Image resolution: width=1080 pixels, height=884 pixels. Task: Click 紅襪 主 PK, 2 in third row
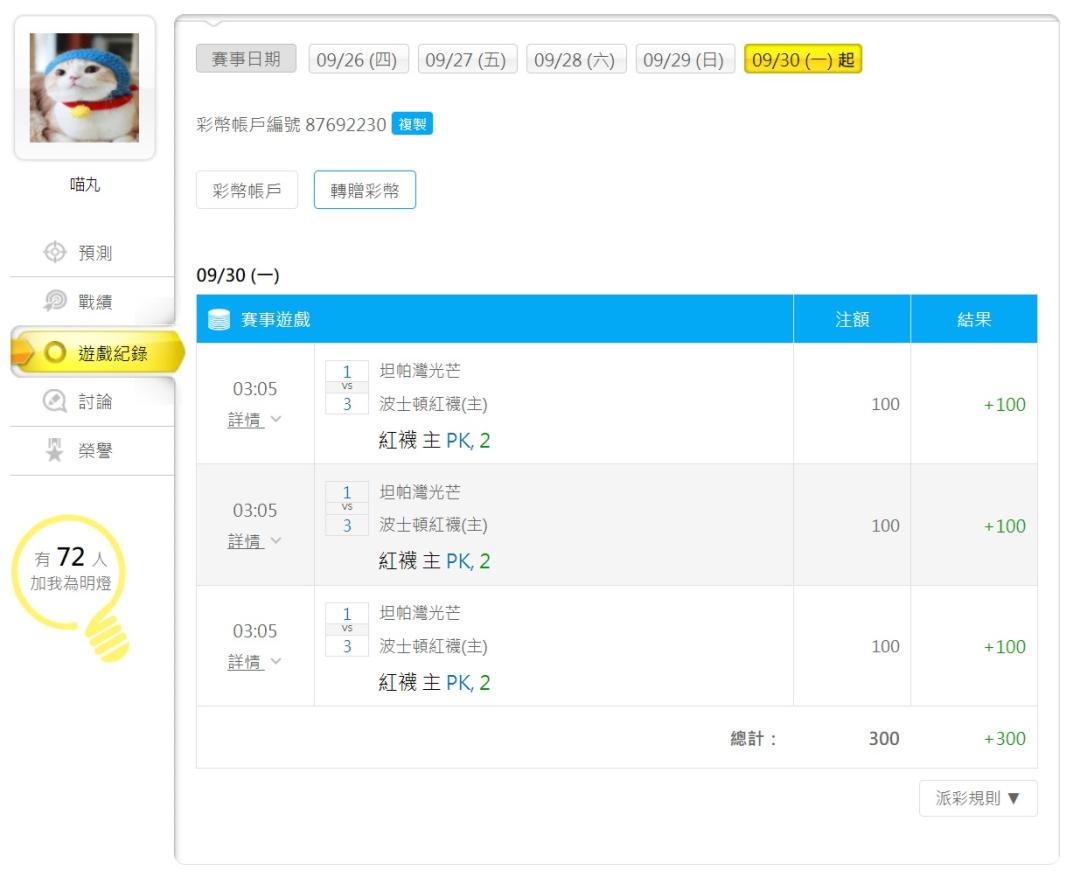[x=434, y=682]
